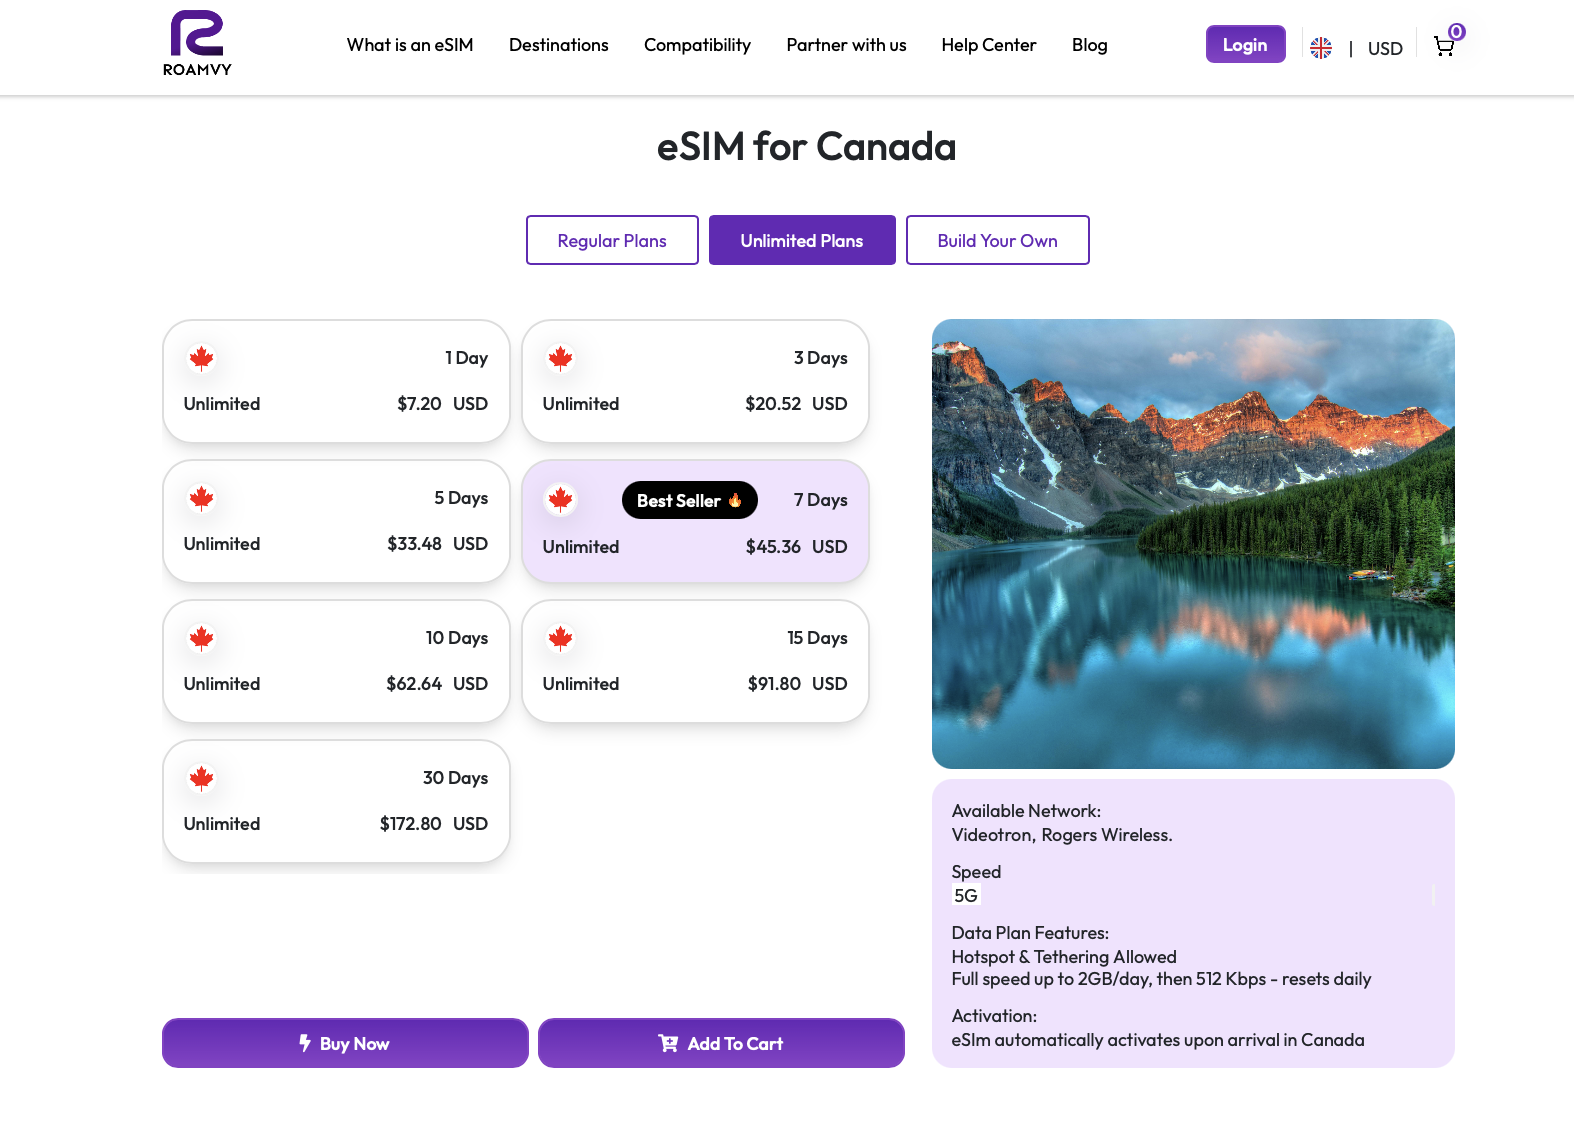The image size is (1574, 1122).
Task: Click the Roamvy logo
Action: point(197,43)
